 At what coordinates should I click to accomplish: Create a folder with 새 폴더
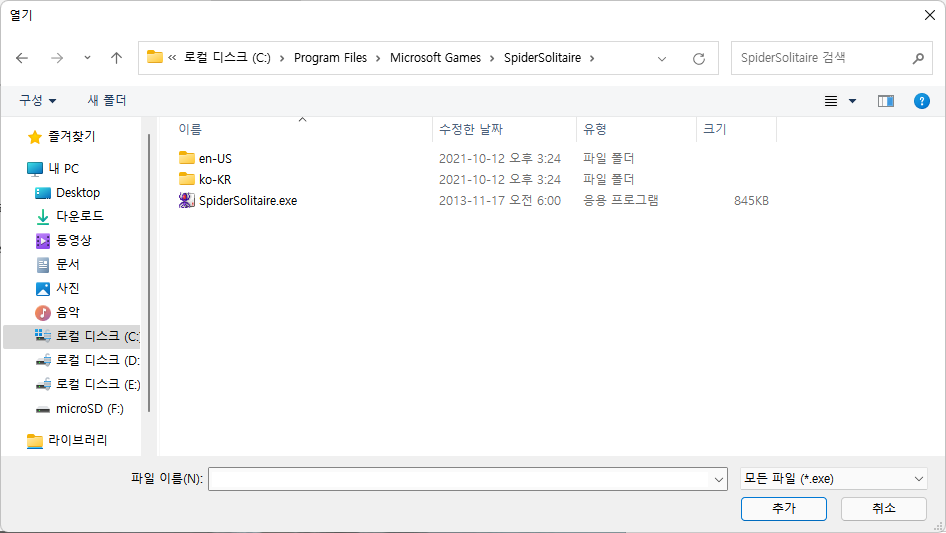click(x=107, y=100)
